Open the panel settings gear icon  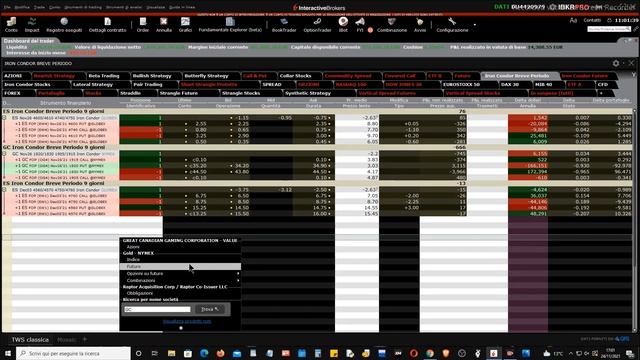coord(616,63)
